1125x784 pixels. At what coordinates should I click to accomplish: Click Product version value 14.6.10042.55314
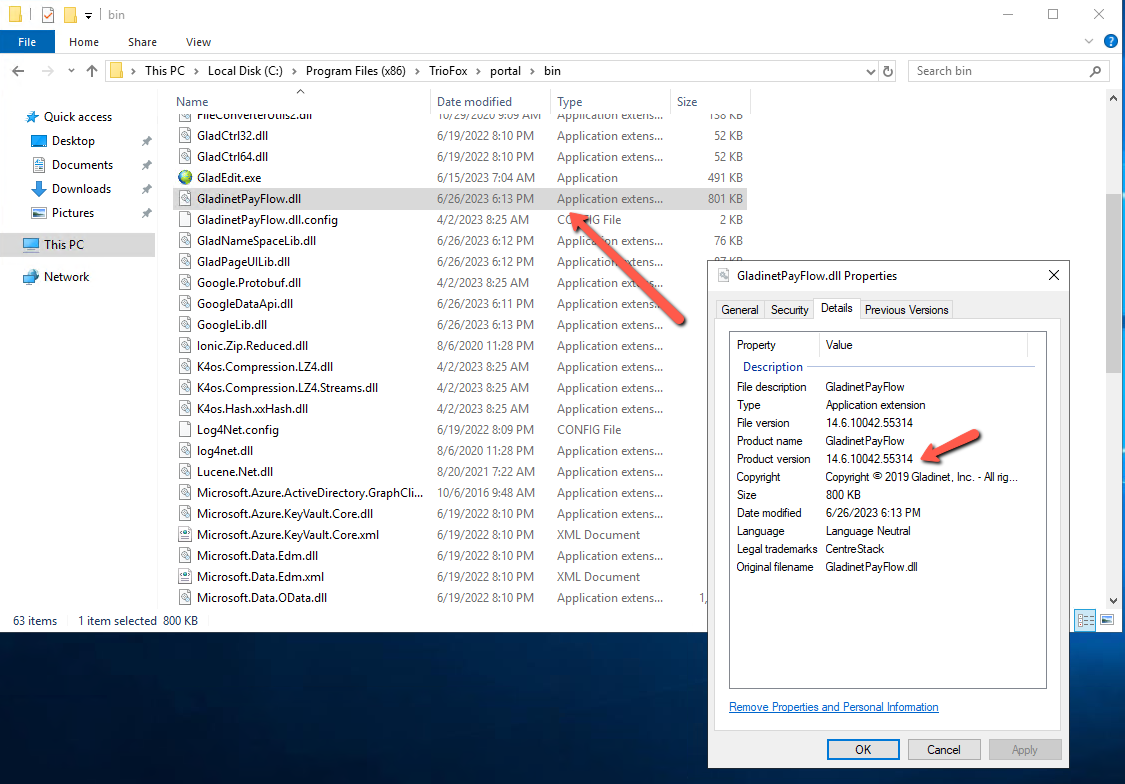pyautogui.click(x=869, y=459)
